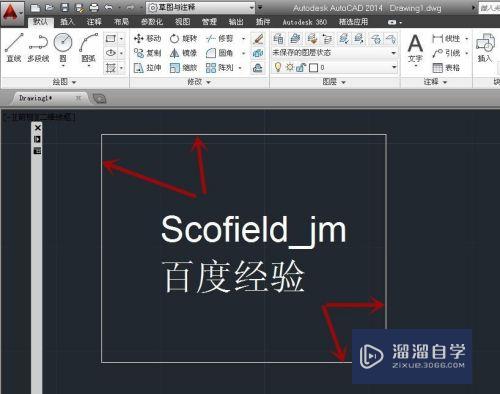Viewport: 500px width, 394px height.
Task: Select the Rectangle tool icon in draw panel
Action: coord(111,39)
